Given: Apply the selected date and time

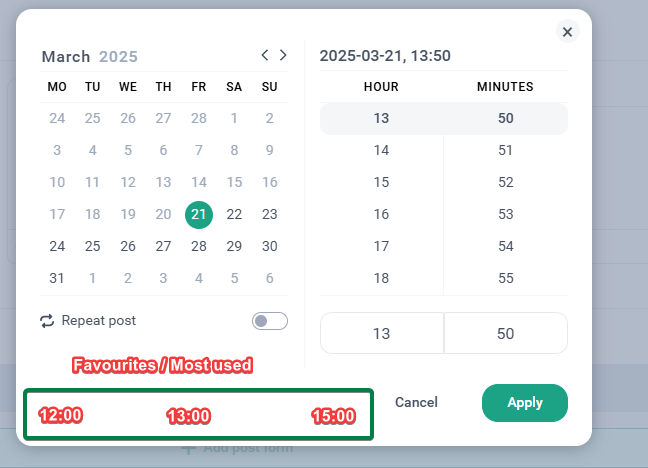Looking at the screenshot, I should click(525, 403).
